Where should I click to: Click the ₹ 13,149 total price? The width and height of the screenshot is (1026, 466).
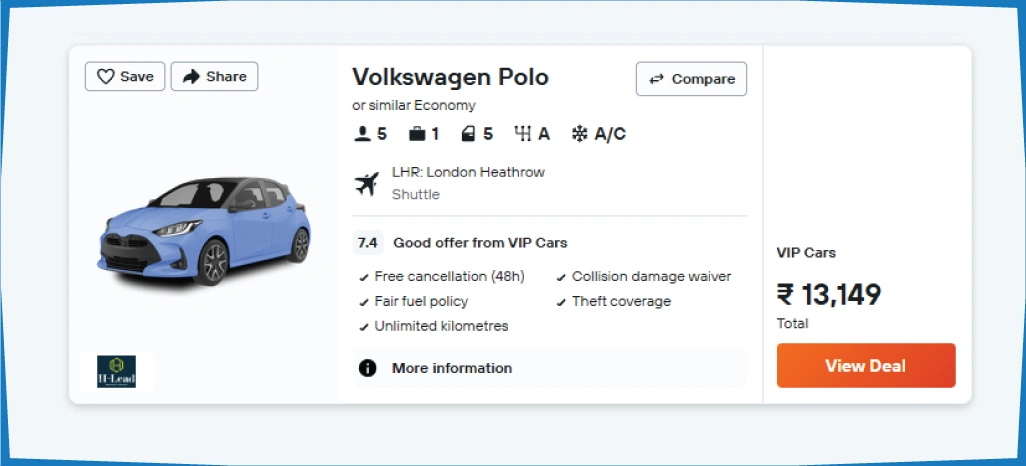829,294
